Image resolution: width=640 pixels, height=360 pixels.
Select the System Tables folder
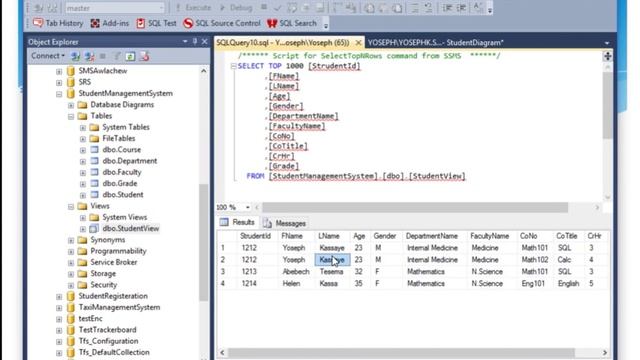pos(126,127)
